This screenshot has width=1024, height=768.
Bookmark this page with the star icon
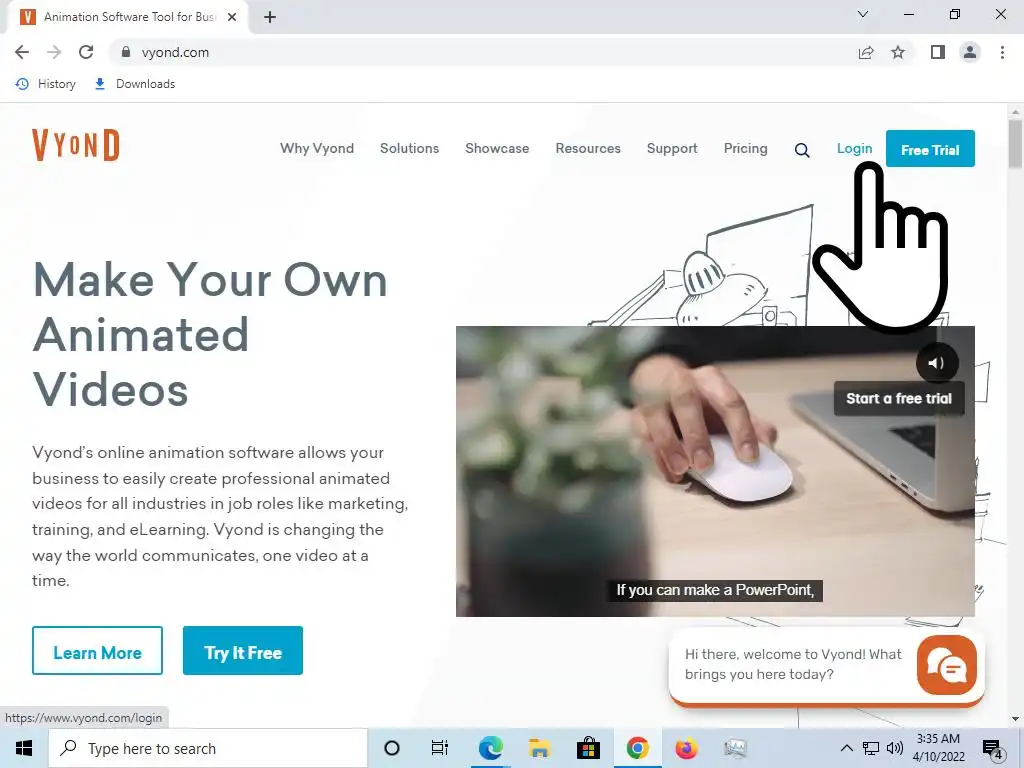click(x=898, y=52)
